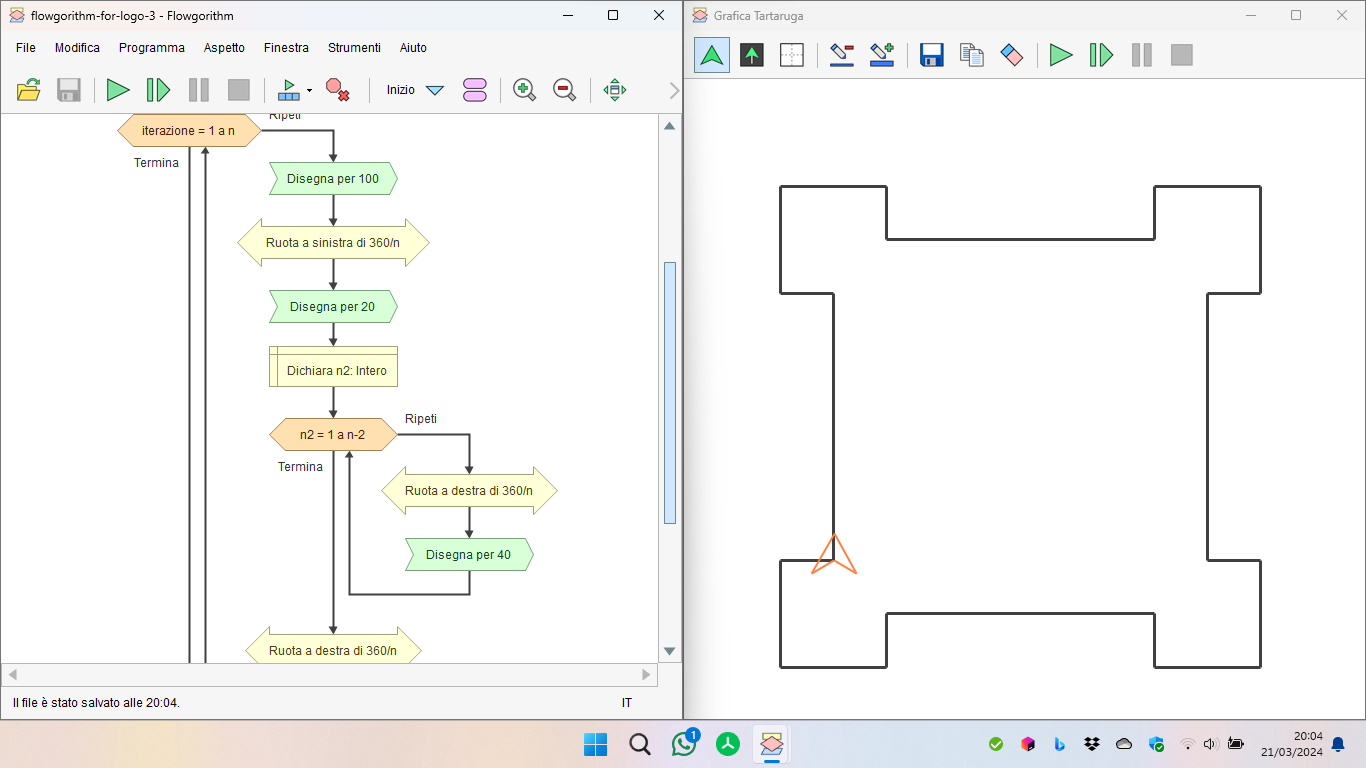Screen dimensions: 1366x768
Task: Select the 'Disegna per 20' shape
Action: click(333, 307)
